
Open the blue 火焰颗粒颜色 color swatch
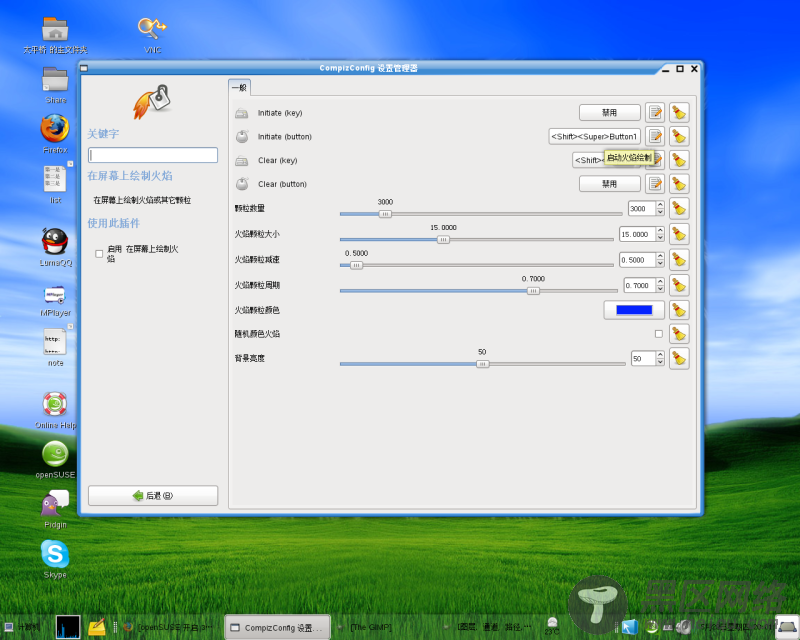point(634,310)
